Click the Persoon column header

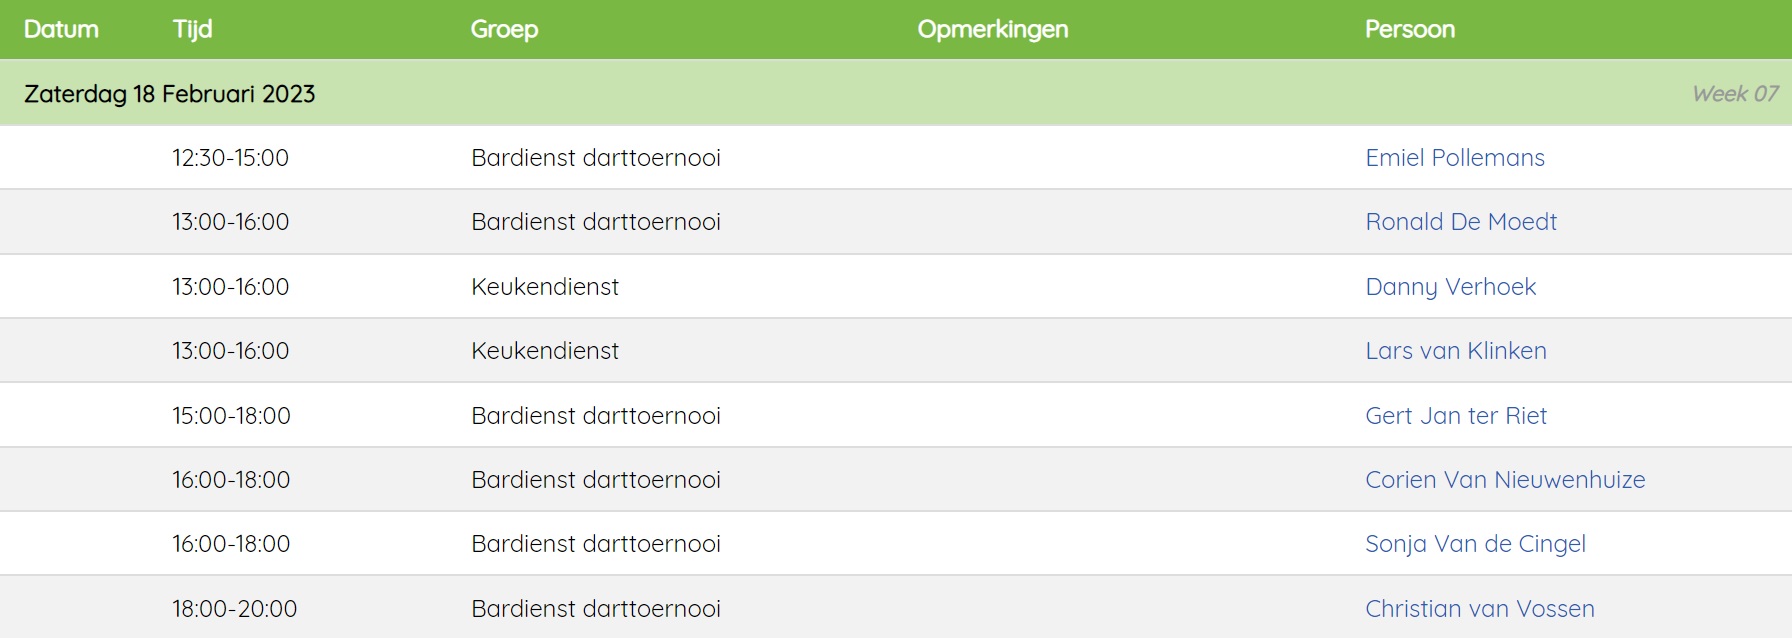pos(1410,29)
